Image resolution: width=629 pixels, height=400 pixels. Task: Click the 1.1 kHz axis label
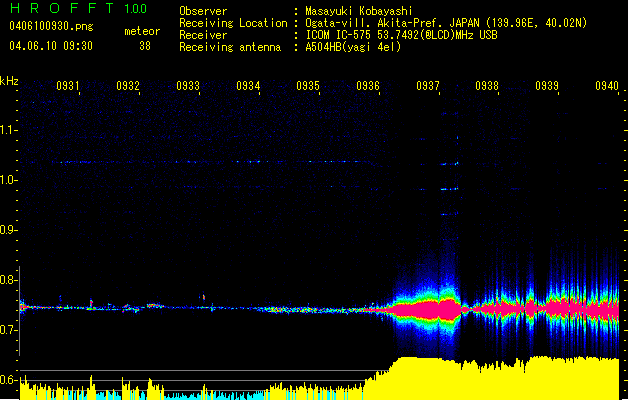click(8, 130)
